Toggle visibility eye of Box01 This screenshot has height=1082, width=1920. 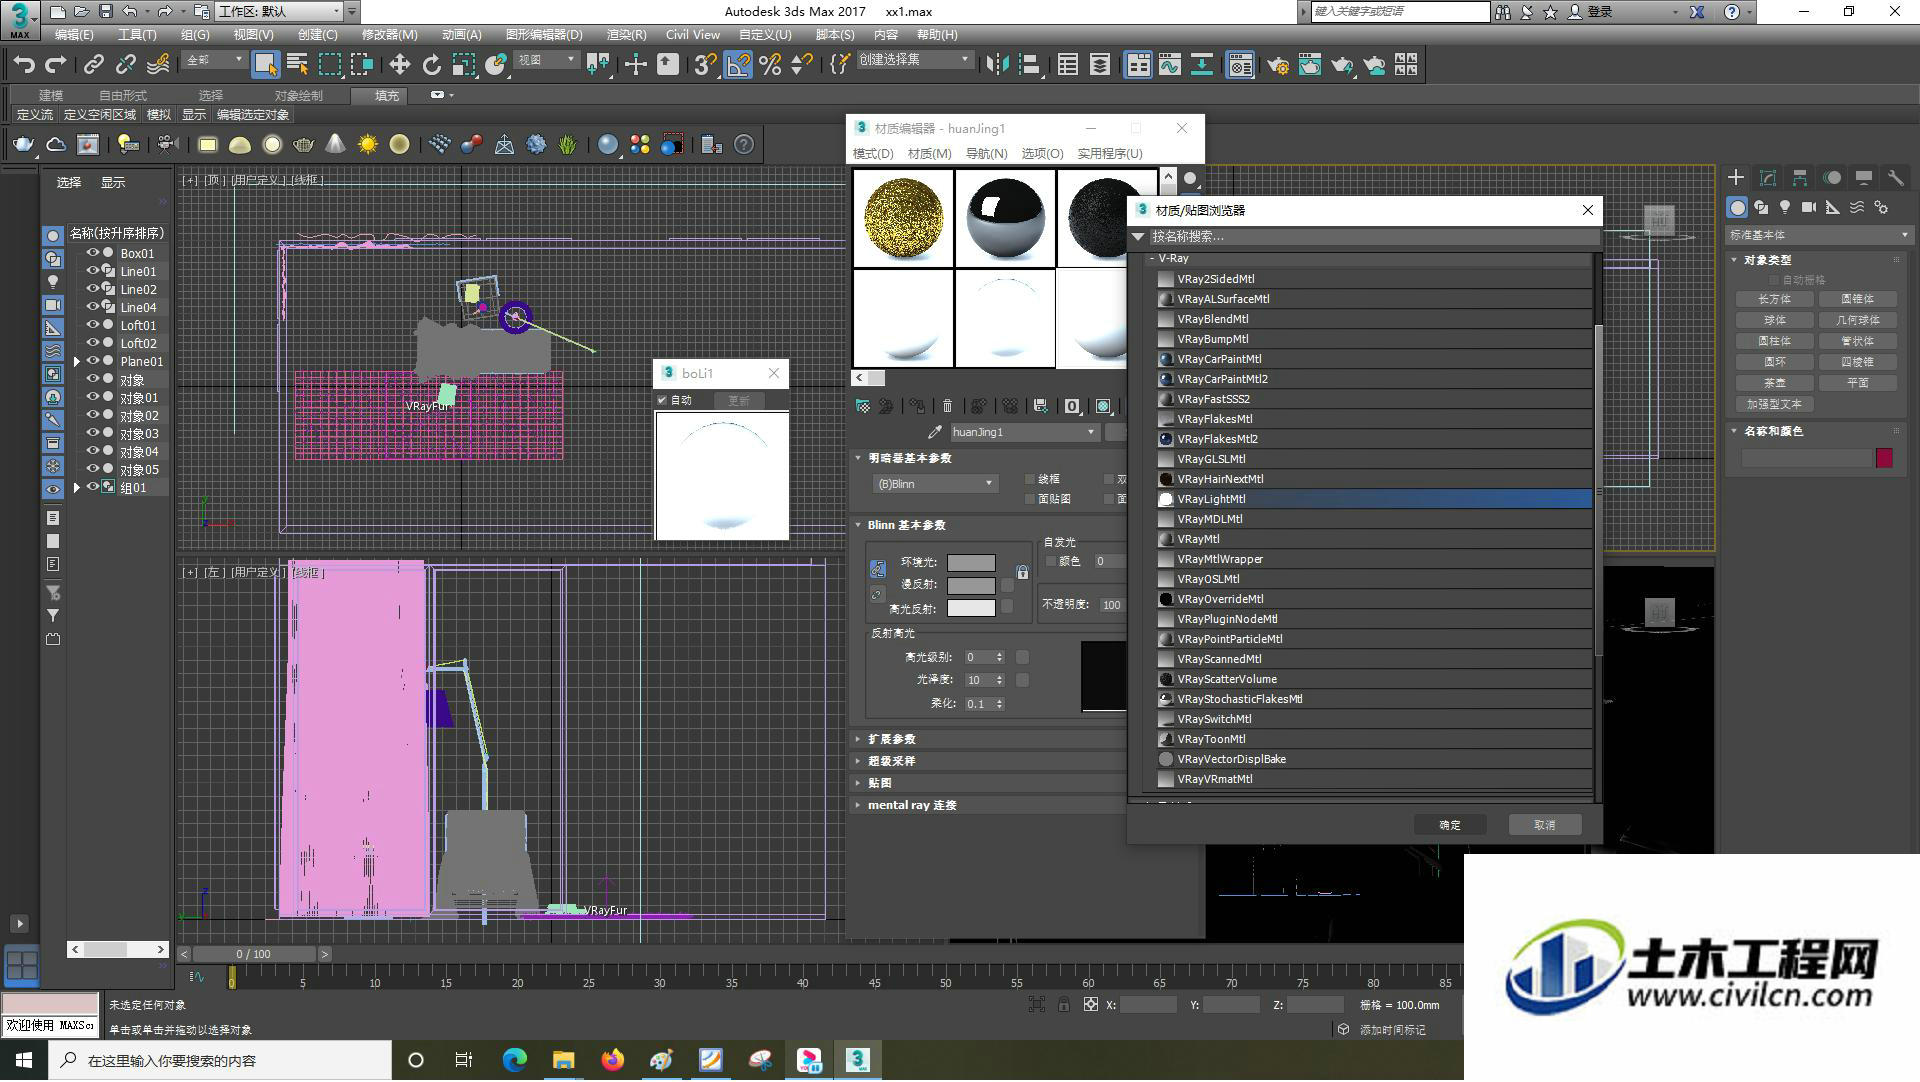(92, 253)
